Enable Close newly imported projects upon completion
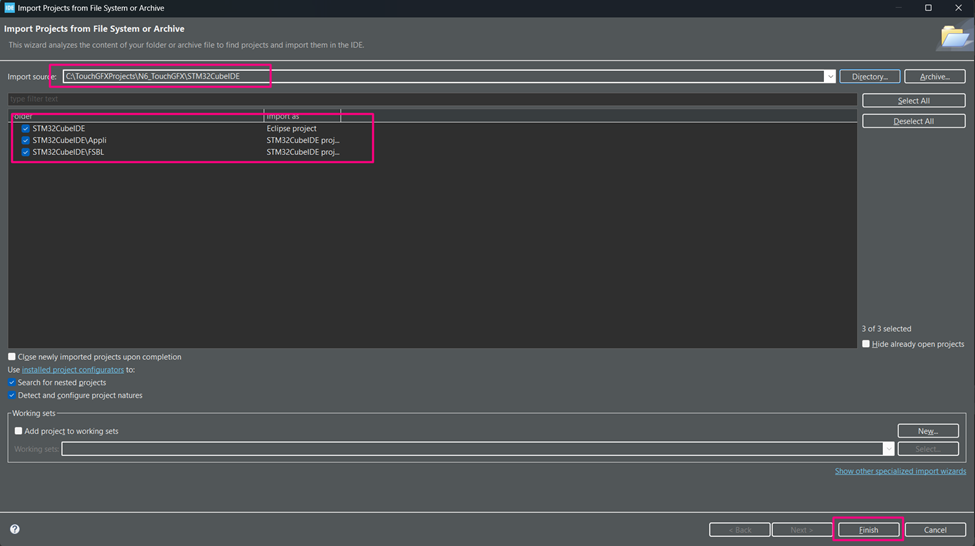Screen dimensions: 975x546 (12, 357)
